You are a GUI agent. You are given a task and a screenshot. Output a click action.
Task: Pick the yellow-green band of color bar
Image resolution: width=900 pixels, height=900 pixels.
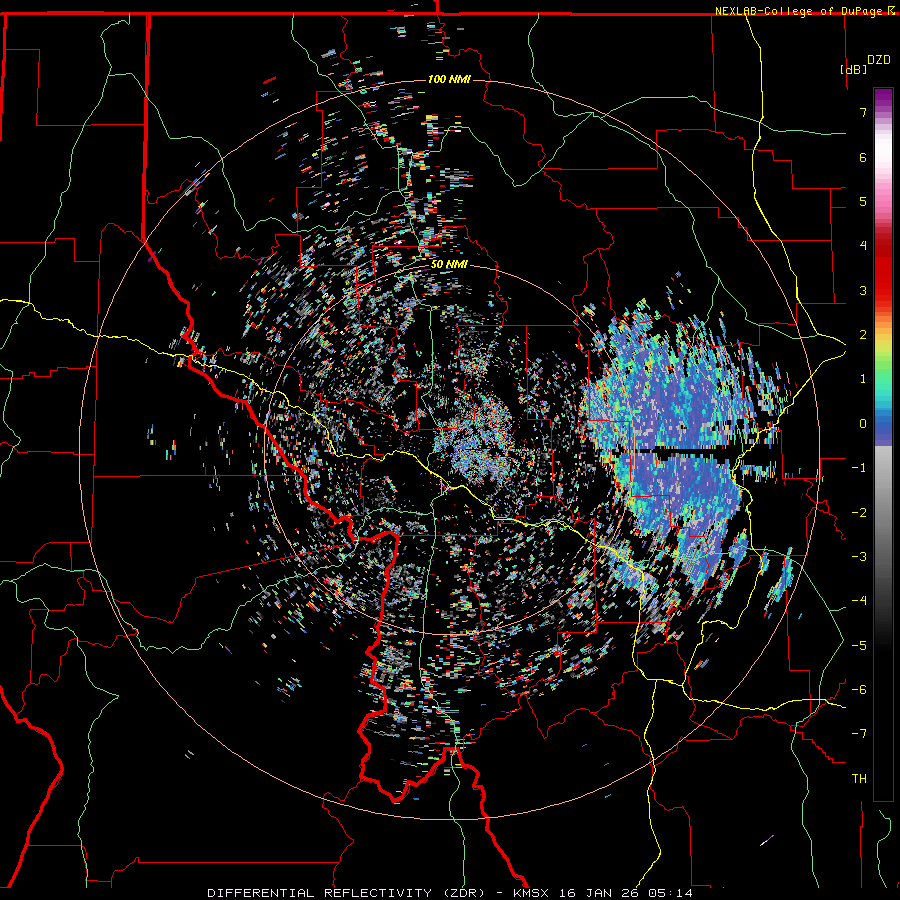[x=883, y=356]
